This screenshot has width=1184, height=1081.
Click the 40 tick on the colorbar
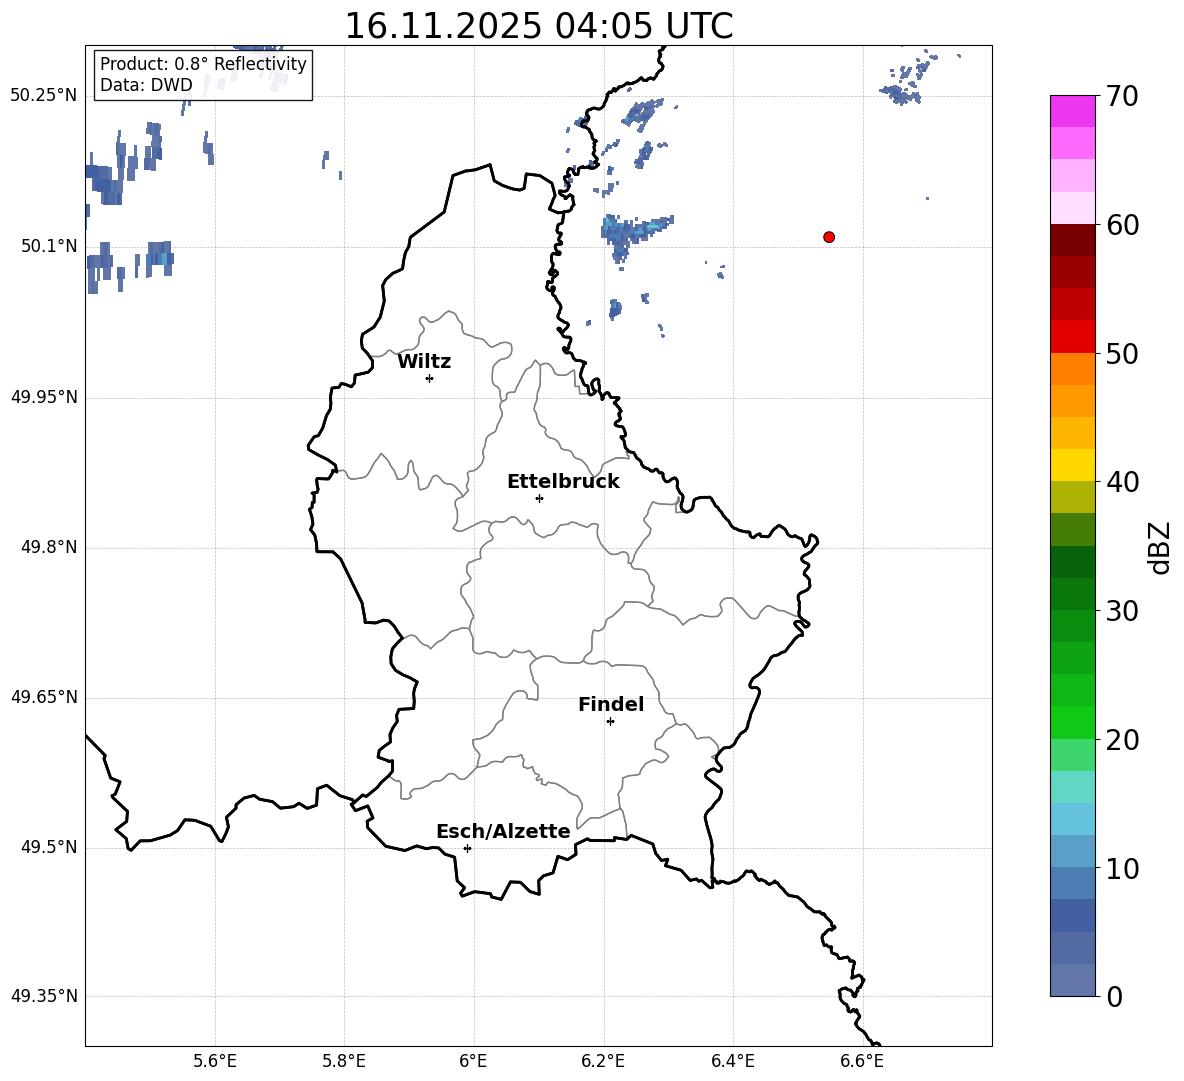(1122, 482)
